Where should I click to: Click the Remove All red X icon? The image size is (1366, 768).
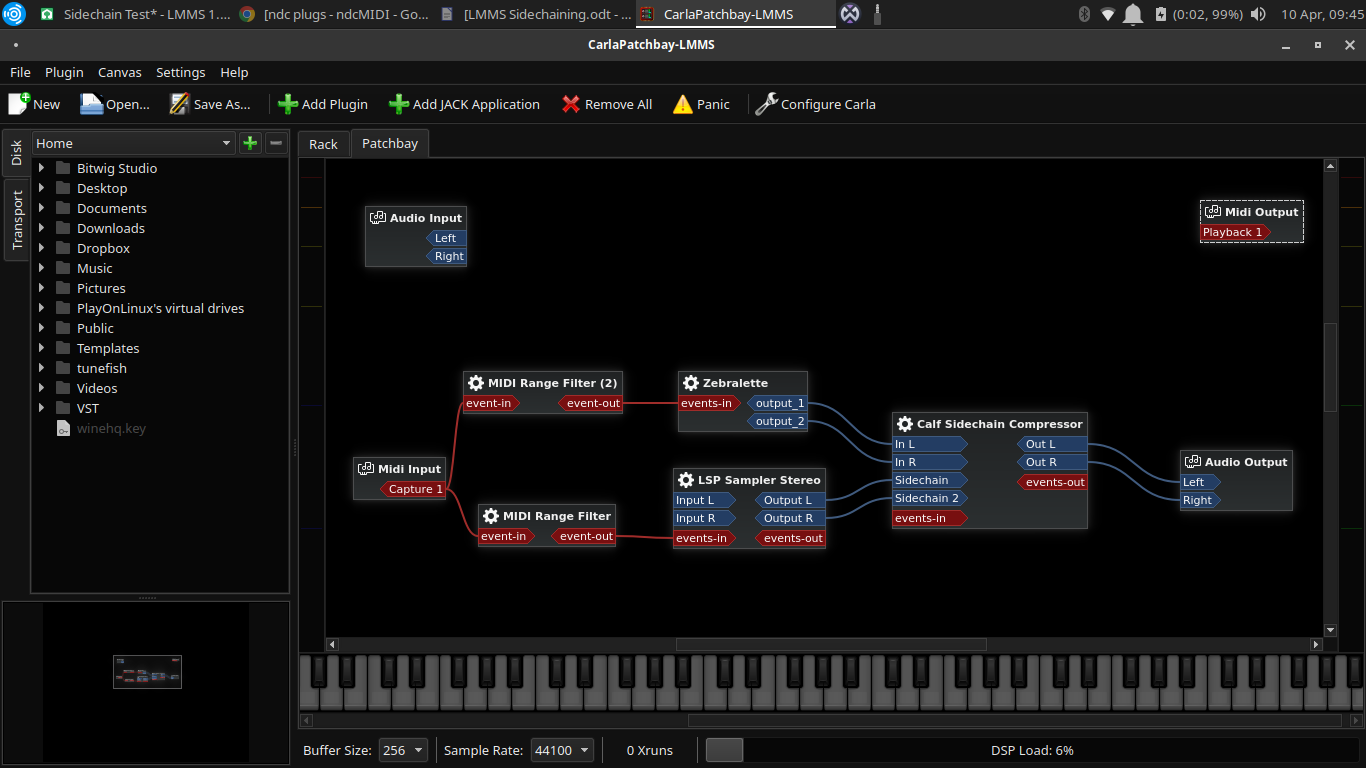tap(571, 104)
